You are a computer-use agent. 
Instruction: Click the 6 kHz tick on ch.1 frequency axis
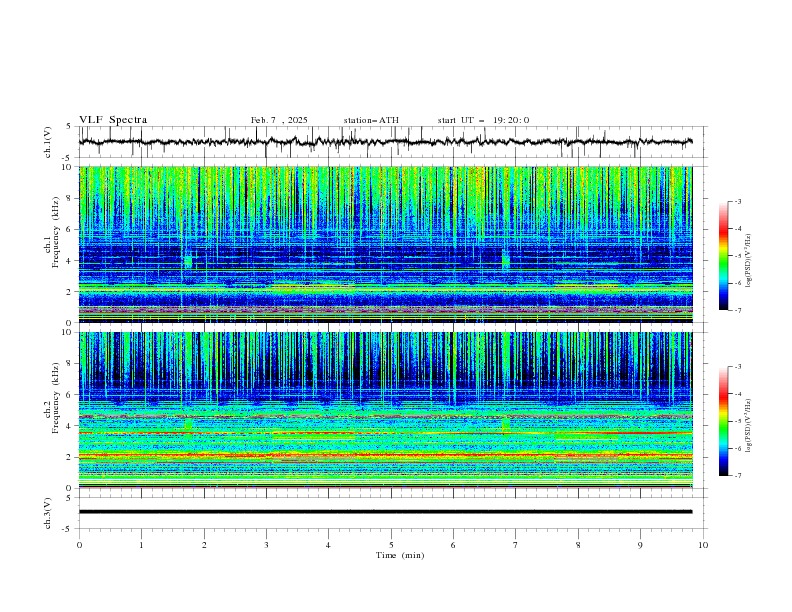[71, 229]
